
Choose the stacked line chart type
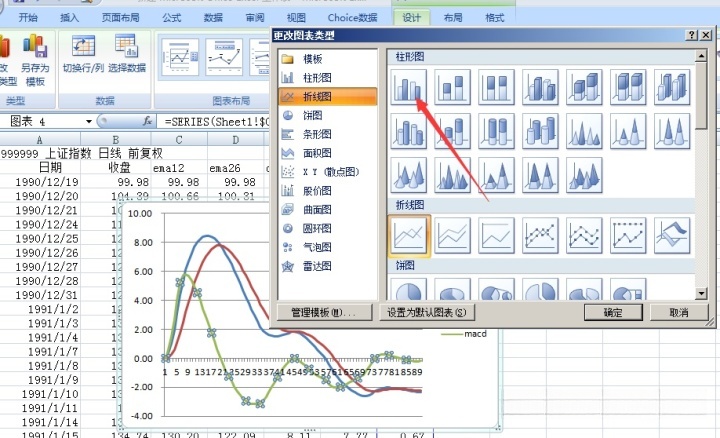452,236
